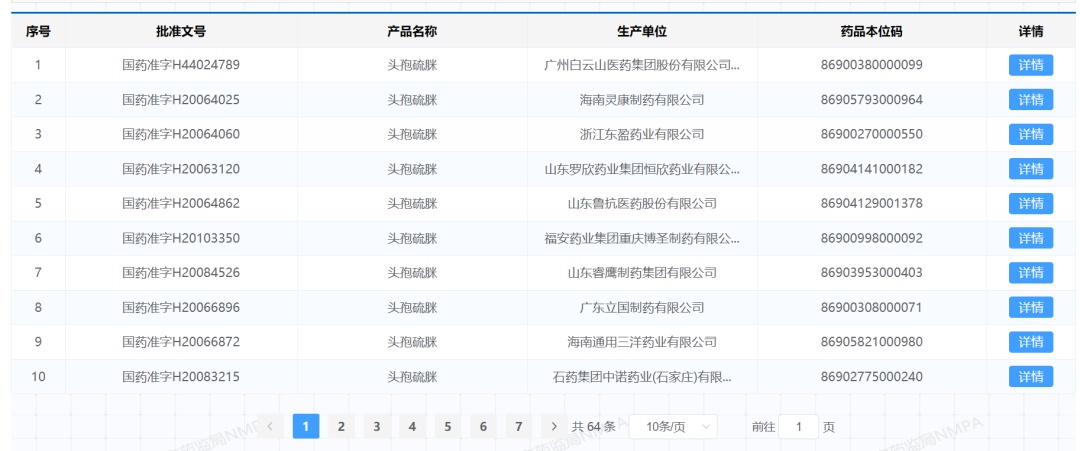This screenshot has width=1080, height=451.
Task: Open details for 国药准字H44024789
Action: [1030, 65]
